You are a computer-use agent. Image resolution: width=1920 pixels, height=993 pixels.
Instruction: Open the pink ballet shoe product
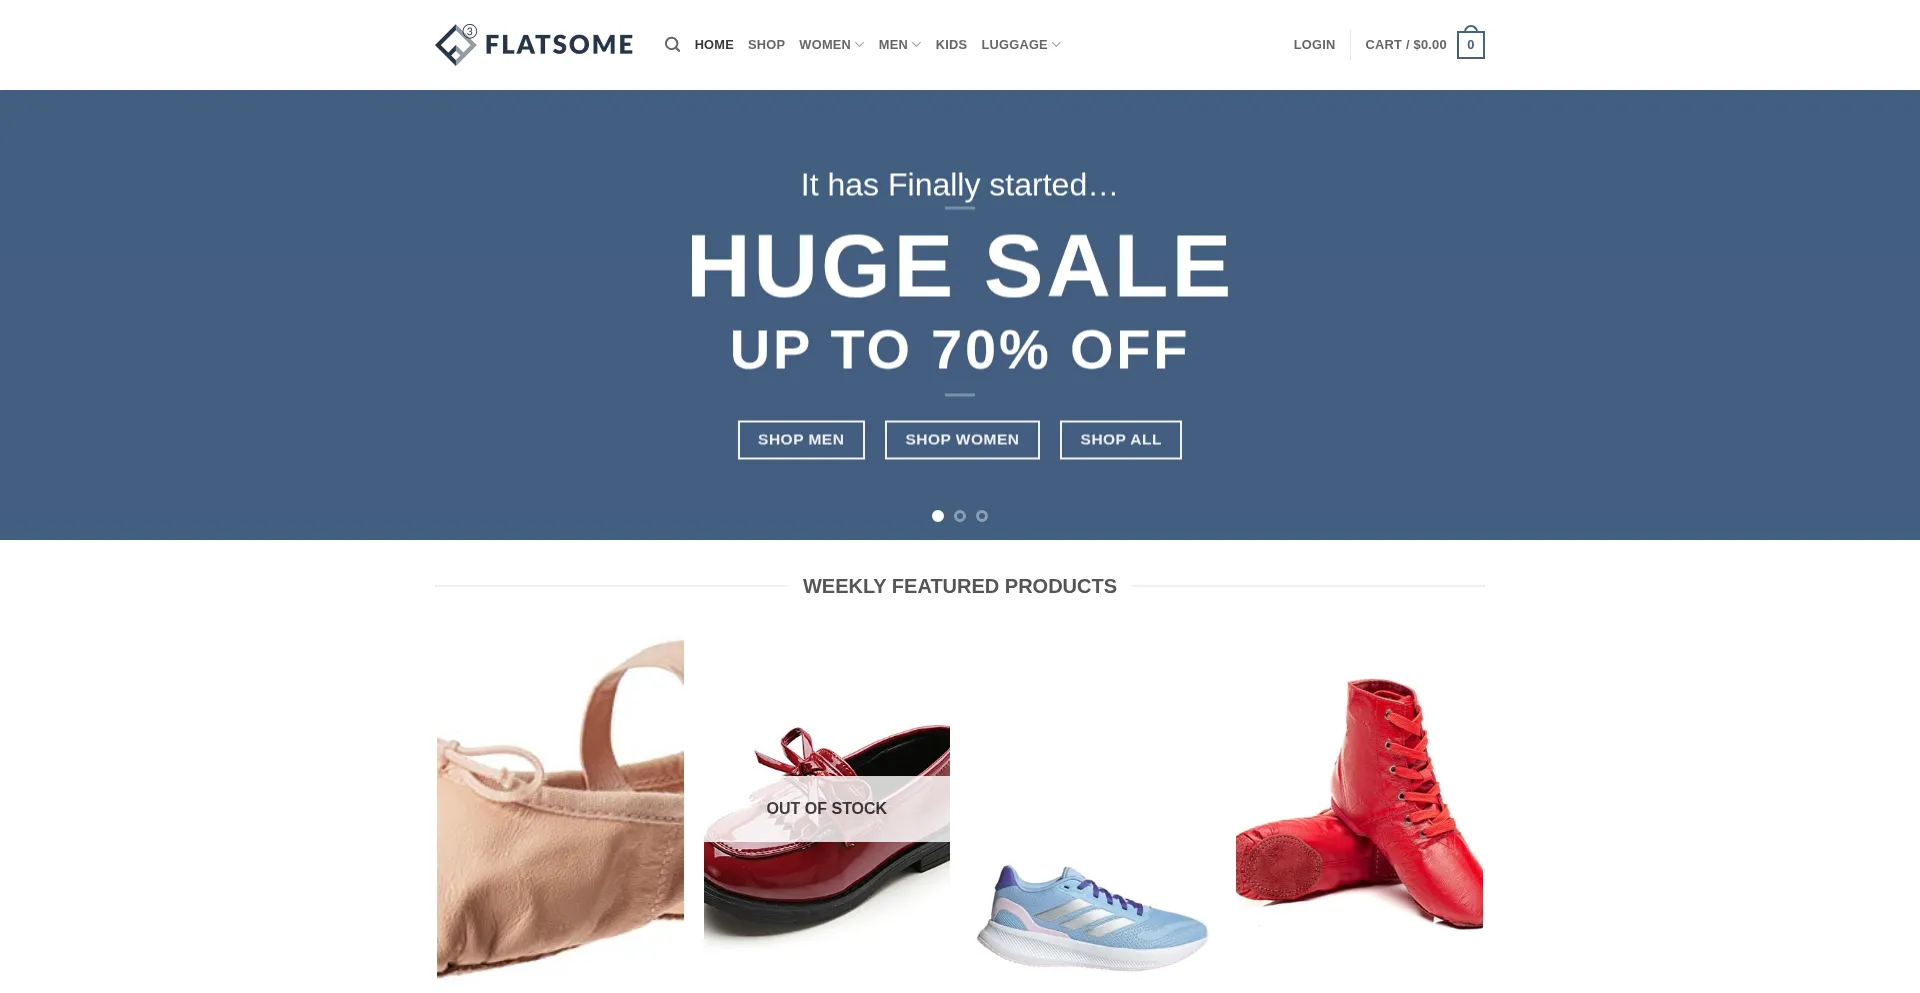coord(560,808)
